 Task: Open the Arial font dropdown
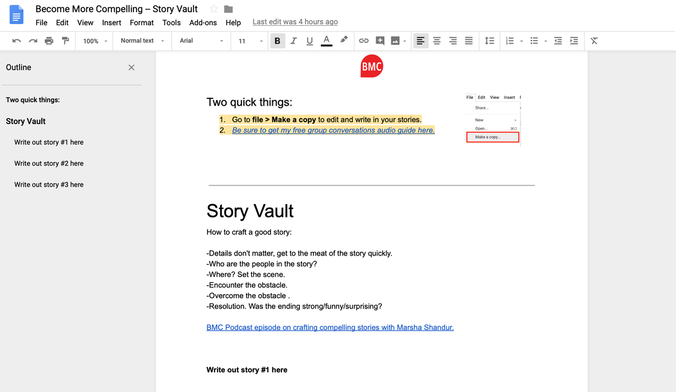pos(201,41)
